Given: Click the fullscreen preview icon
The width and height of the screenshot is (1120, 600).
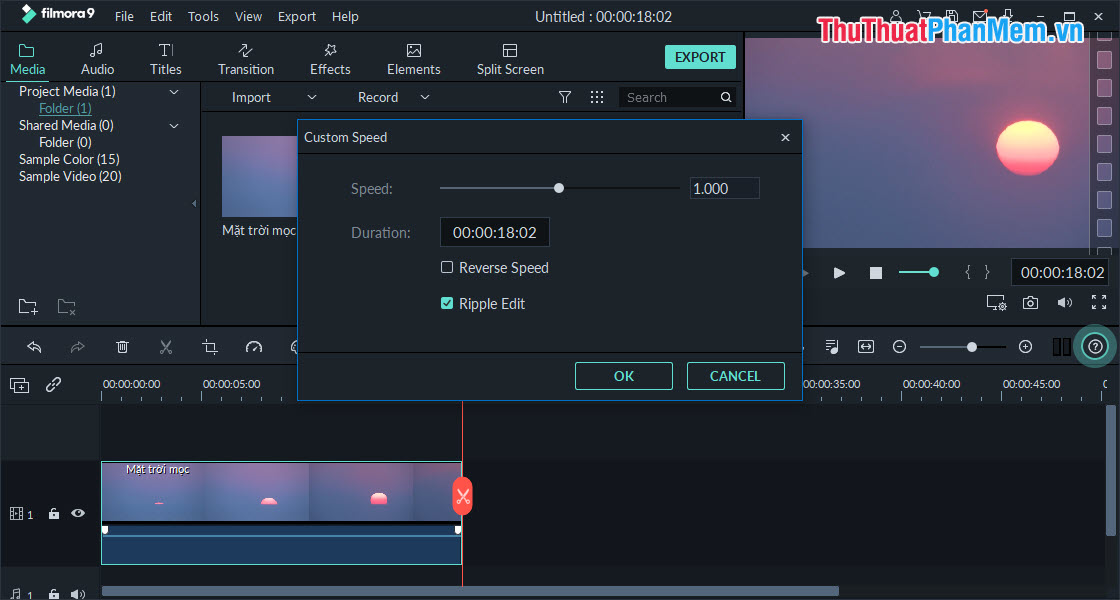Looking at the screenshot, I should click(x=1100, y=302).
